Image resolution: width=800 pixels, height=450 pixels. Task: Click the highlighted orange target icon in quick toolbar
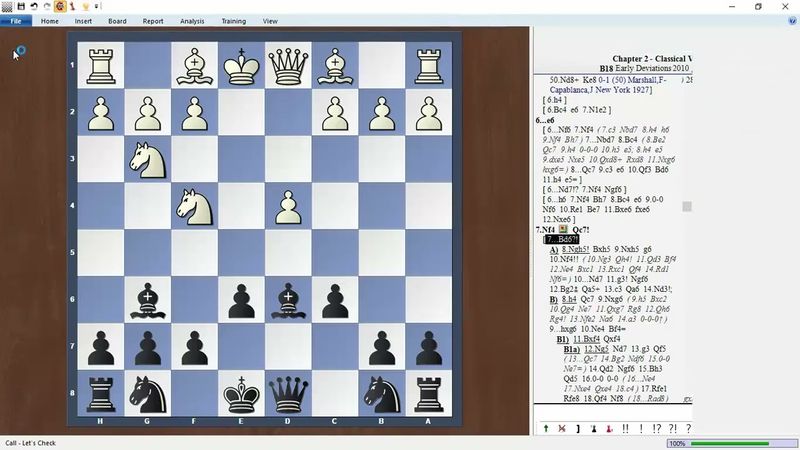coord(59,6)
